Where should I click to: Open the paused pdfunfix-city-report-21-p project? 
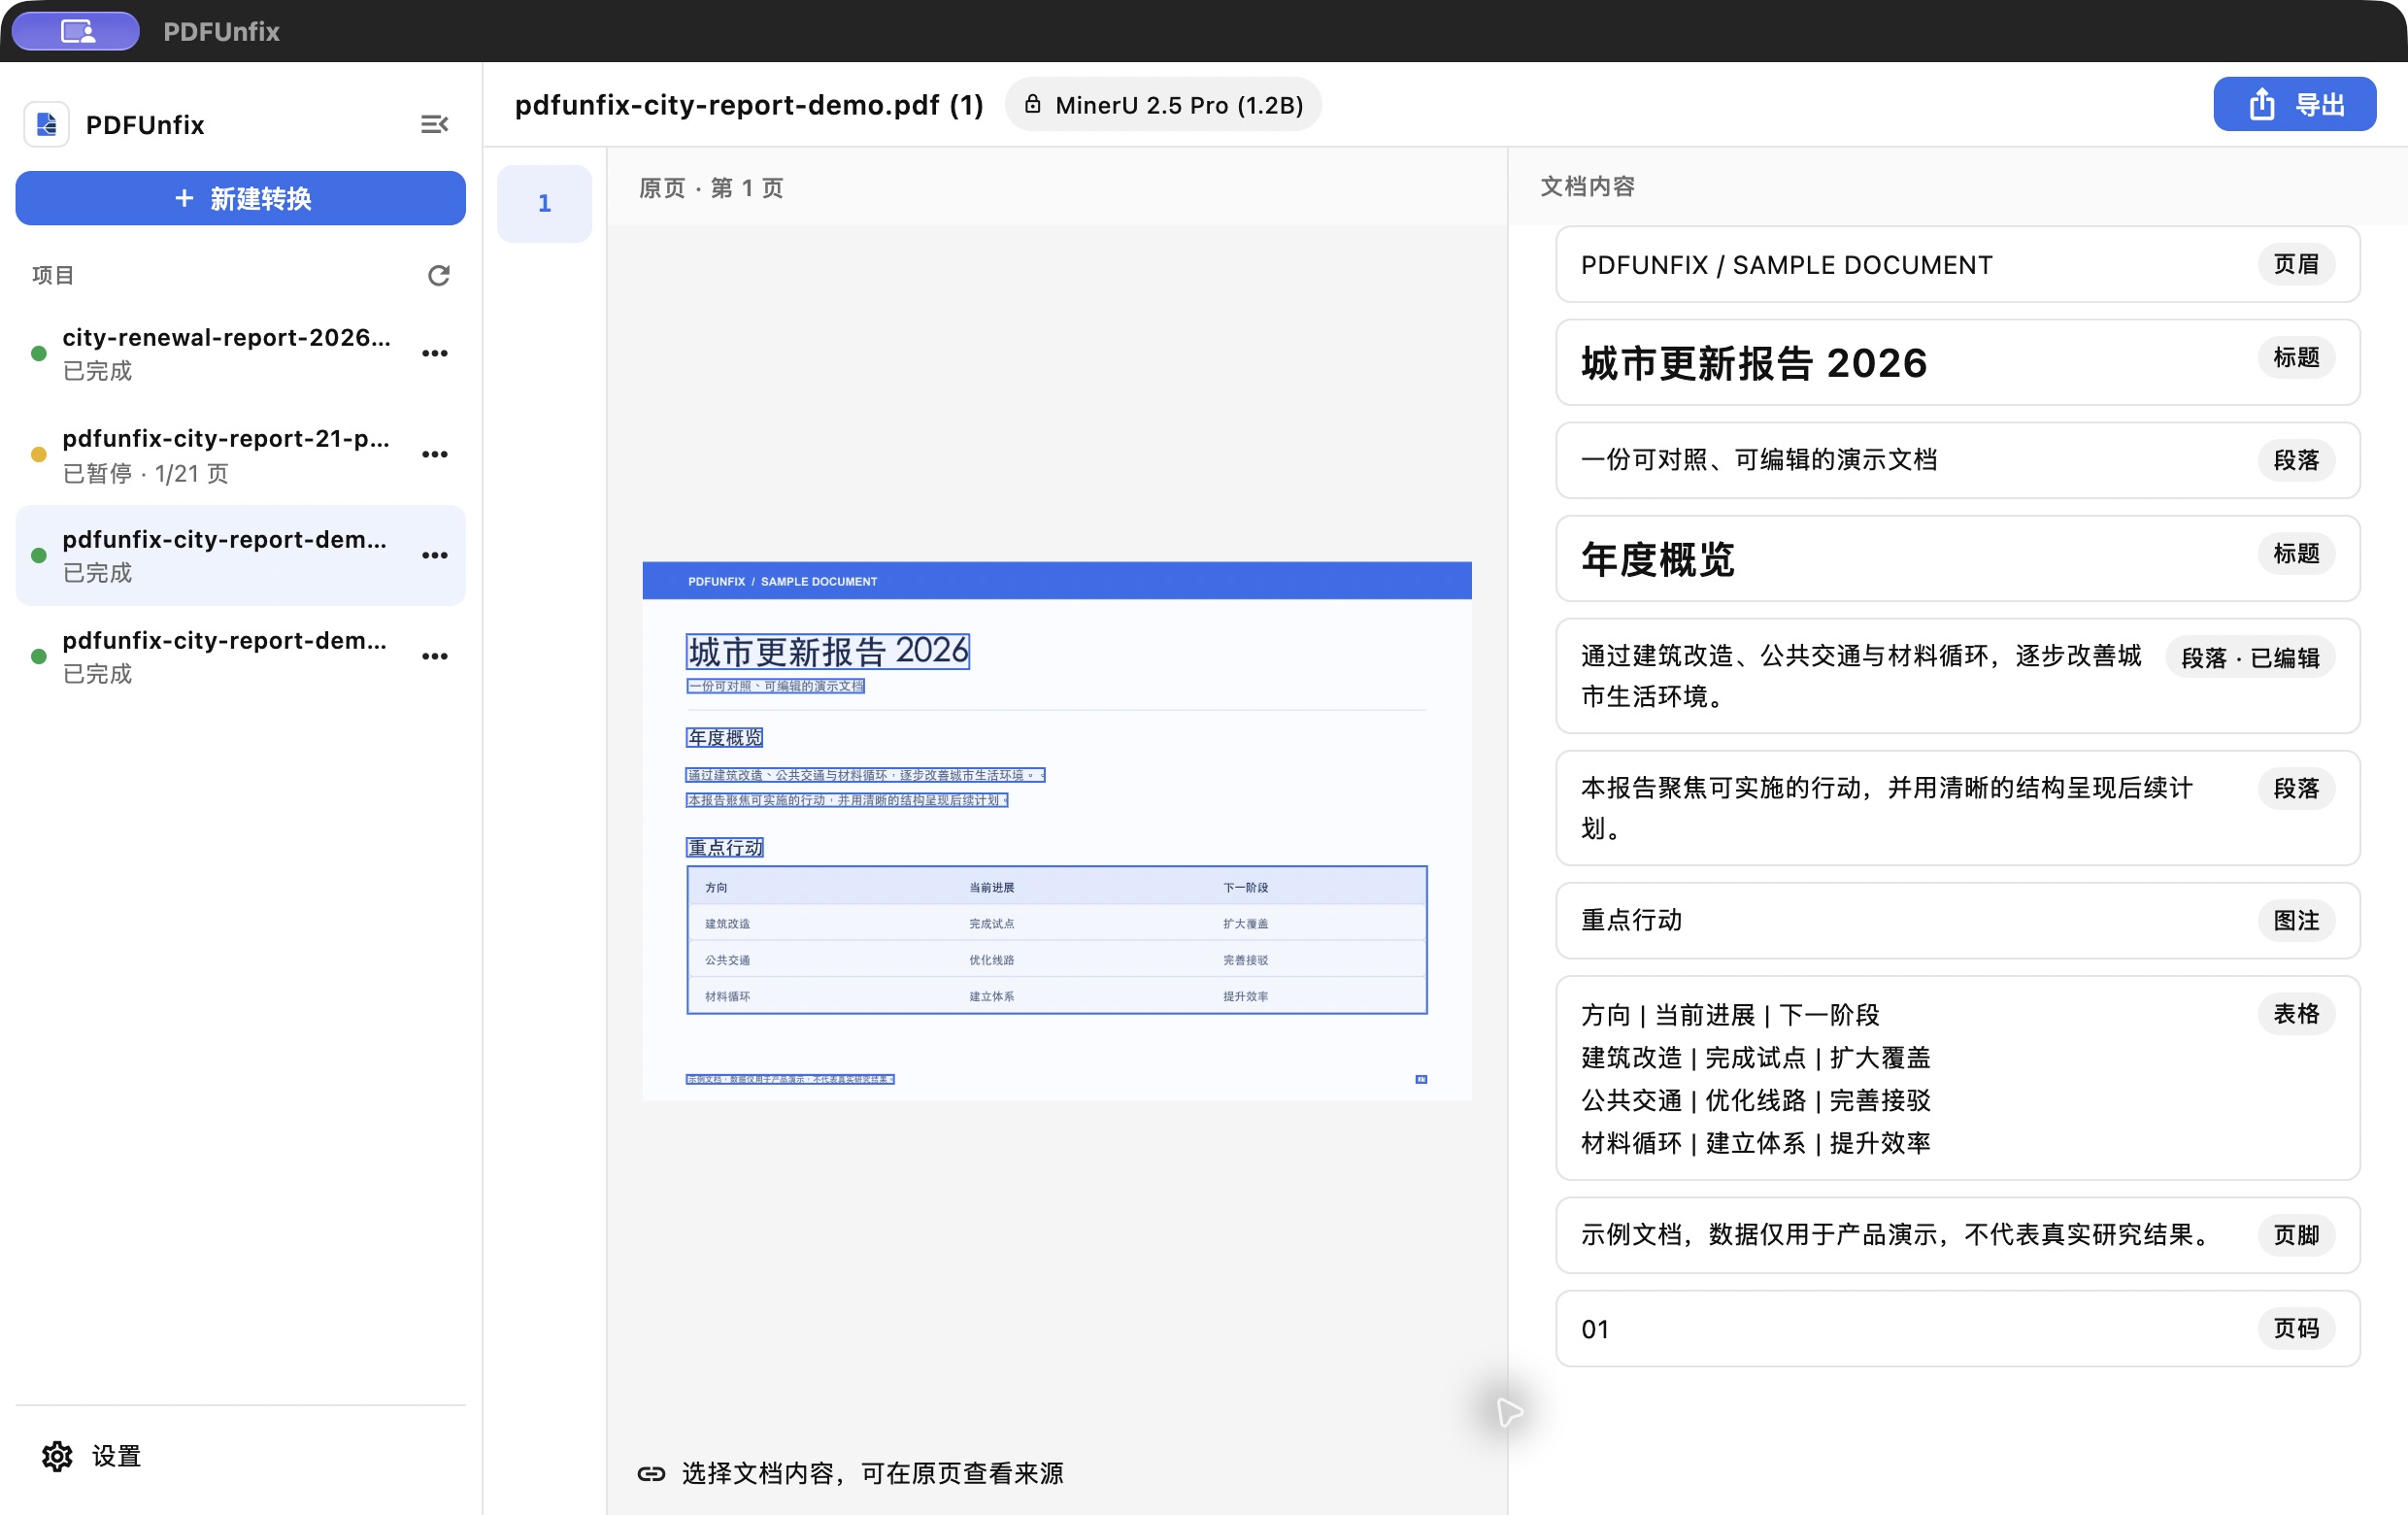tap(240, 454)
